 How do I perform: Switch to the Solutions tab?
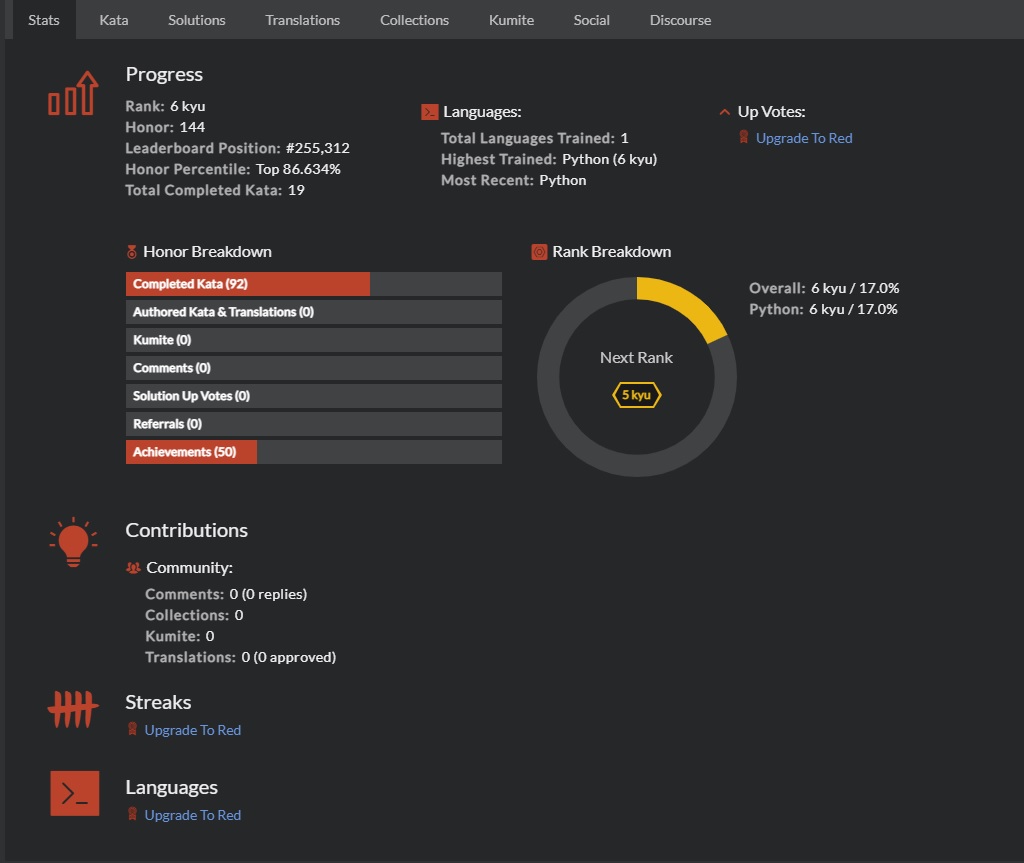pos(197,20)
